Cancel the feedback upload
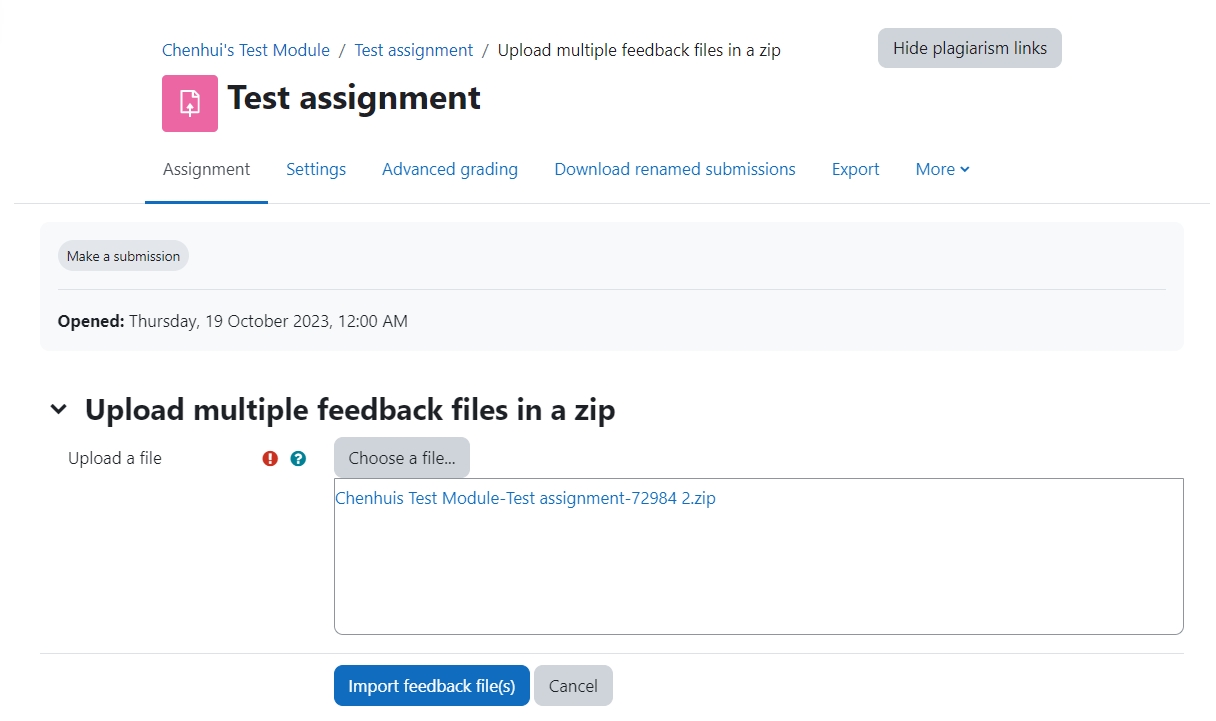 click(x=573, y=686)
